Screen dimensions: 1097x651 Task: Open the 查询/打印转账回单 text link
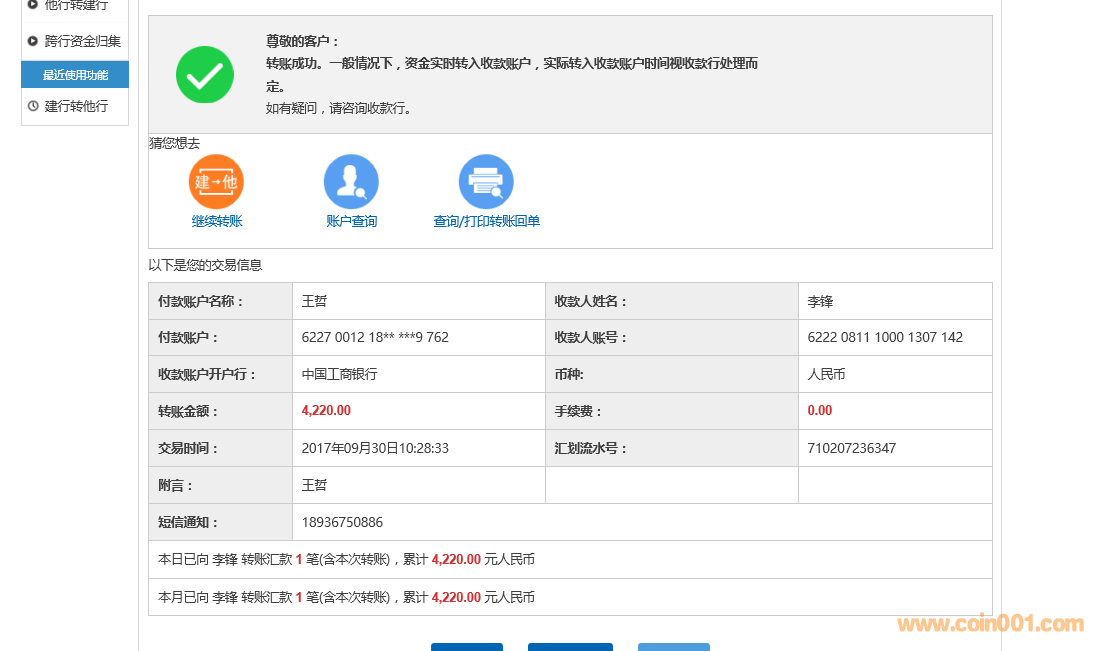(x=486, y=221)
